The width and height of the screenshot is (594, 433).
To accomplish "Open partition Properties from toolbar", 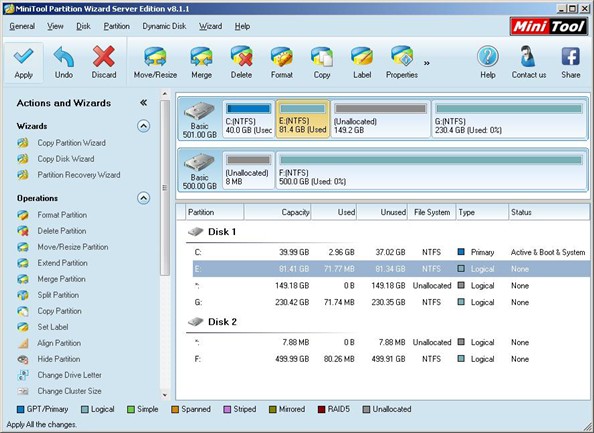I will click(402, 63).
